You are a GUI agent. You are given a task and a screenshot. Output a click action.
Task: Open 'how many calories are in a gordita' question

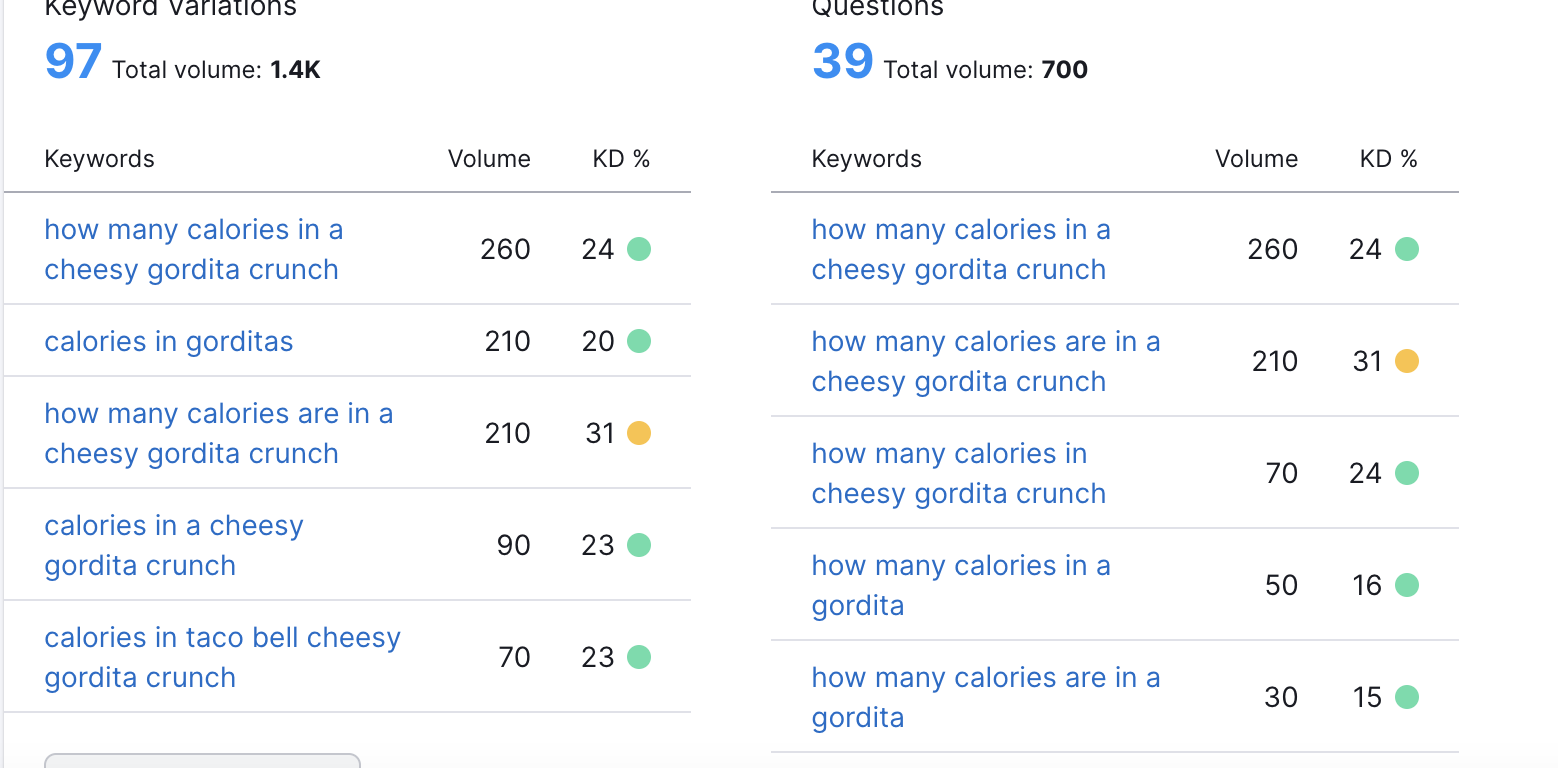point(985,697)
